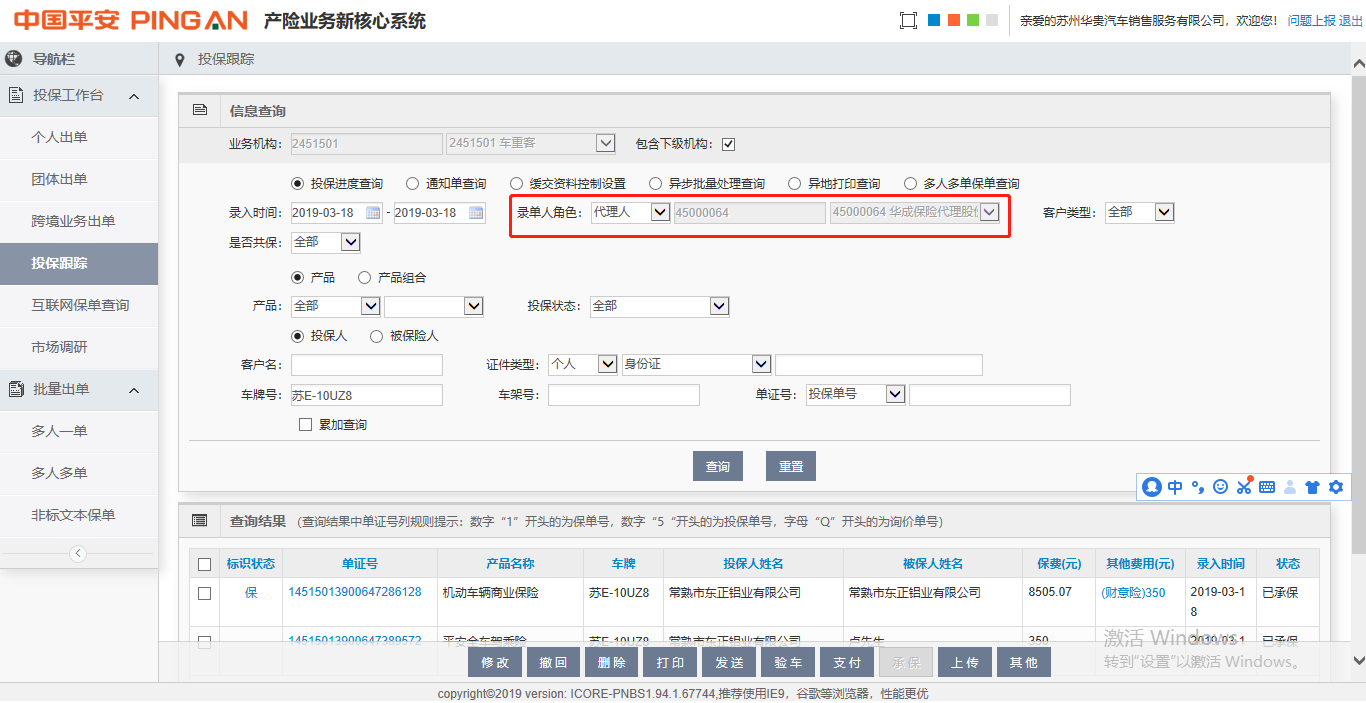Viewport: 1366px width, 703px height.
Task: Select the blue theme swatch
Action: tap(934, 20)
